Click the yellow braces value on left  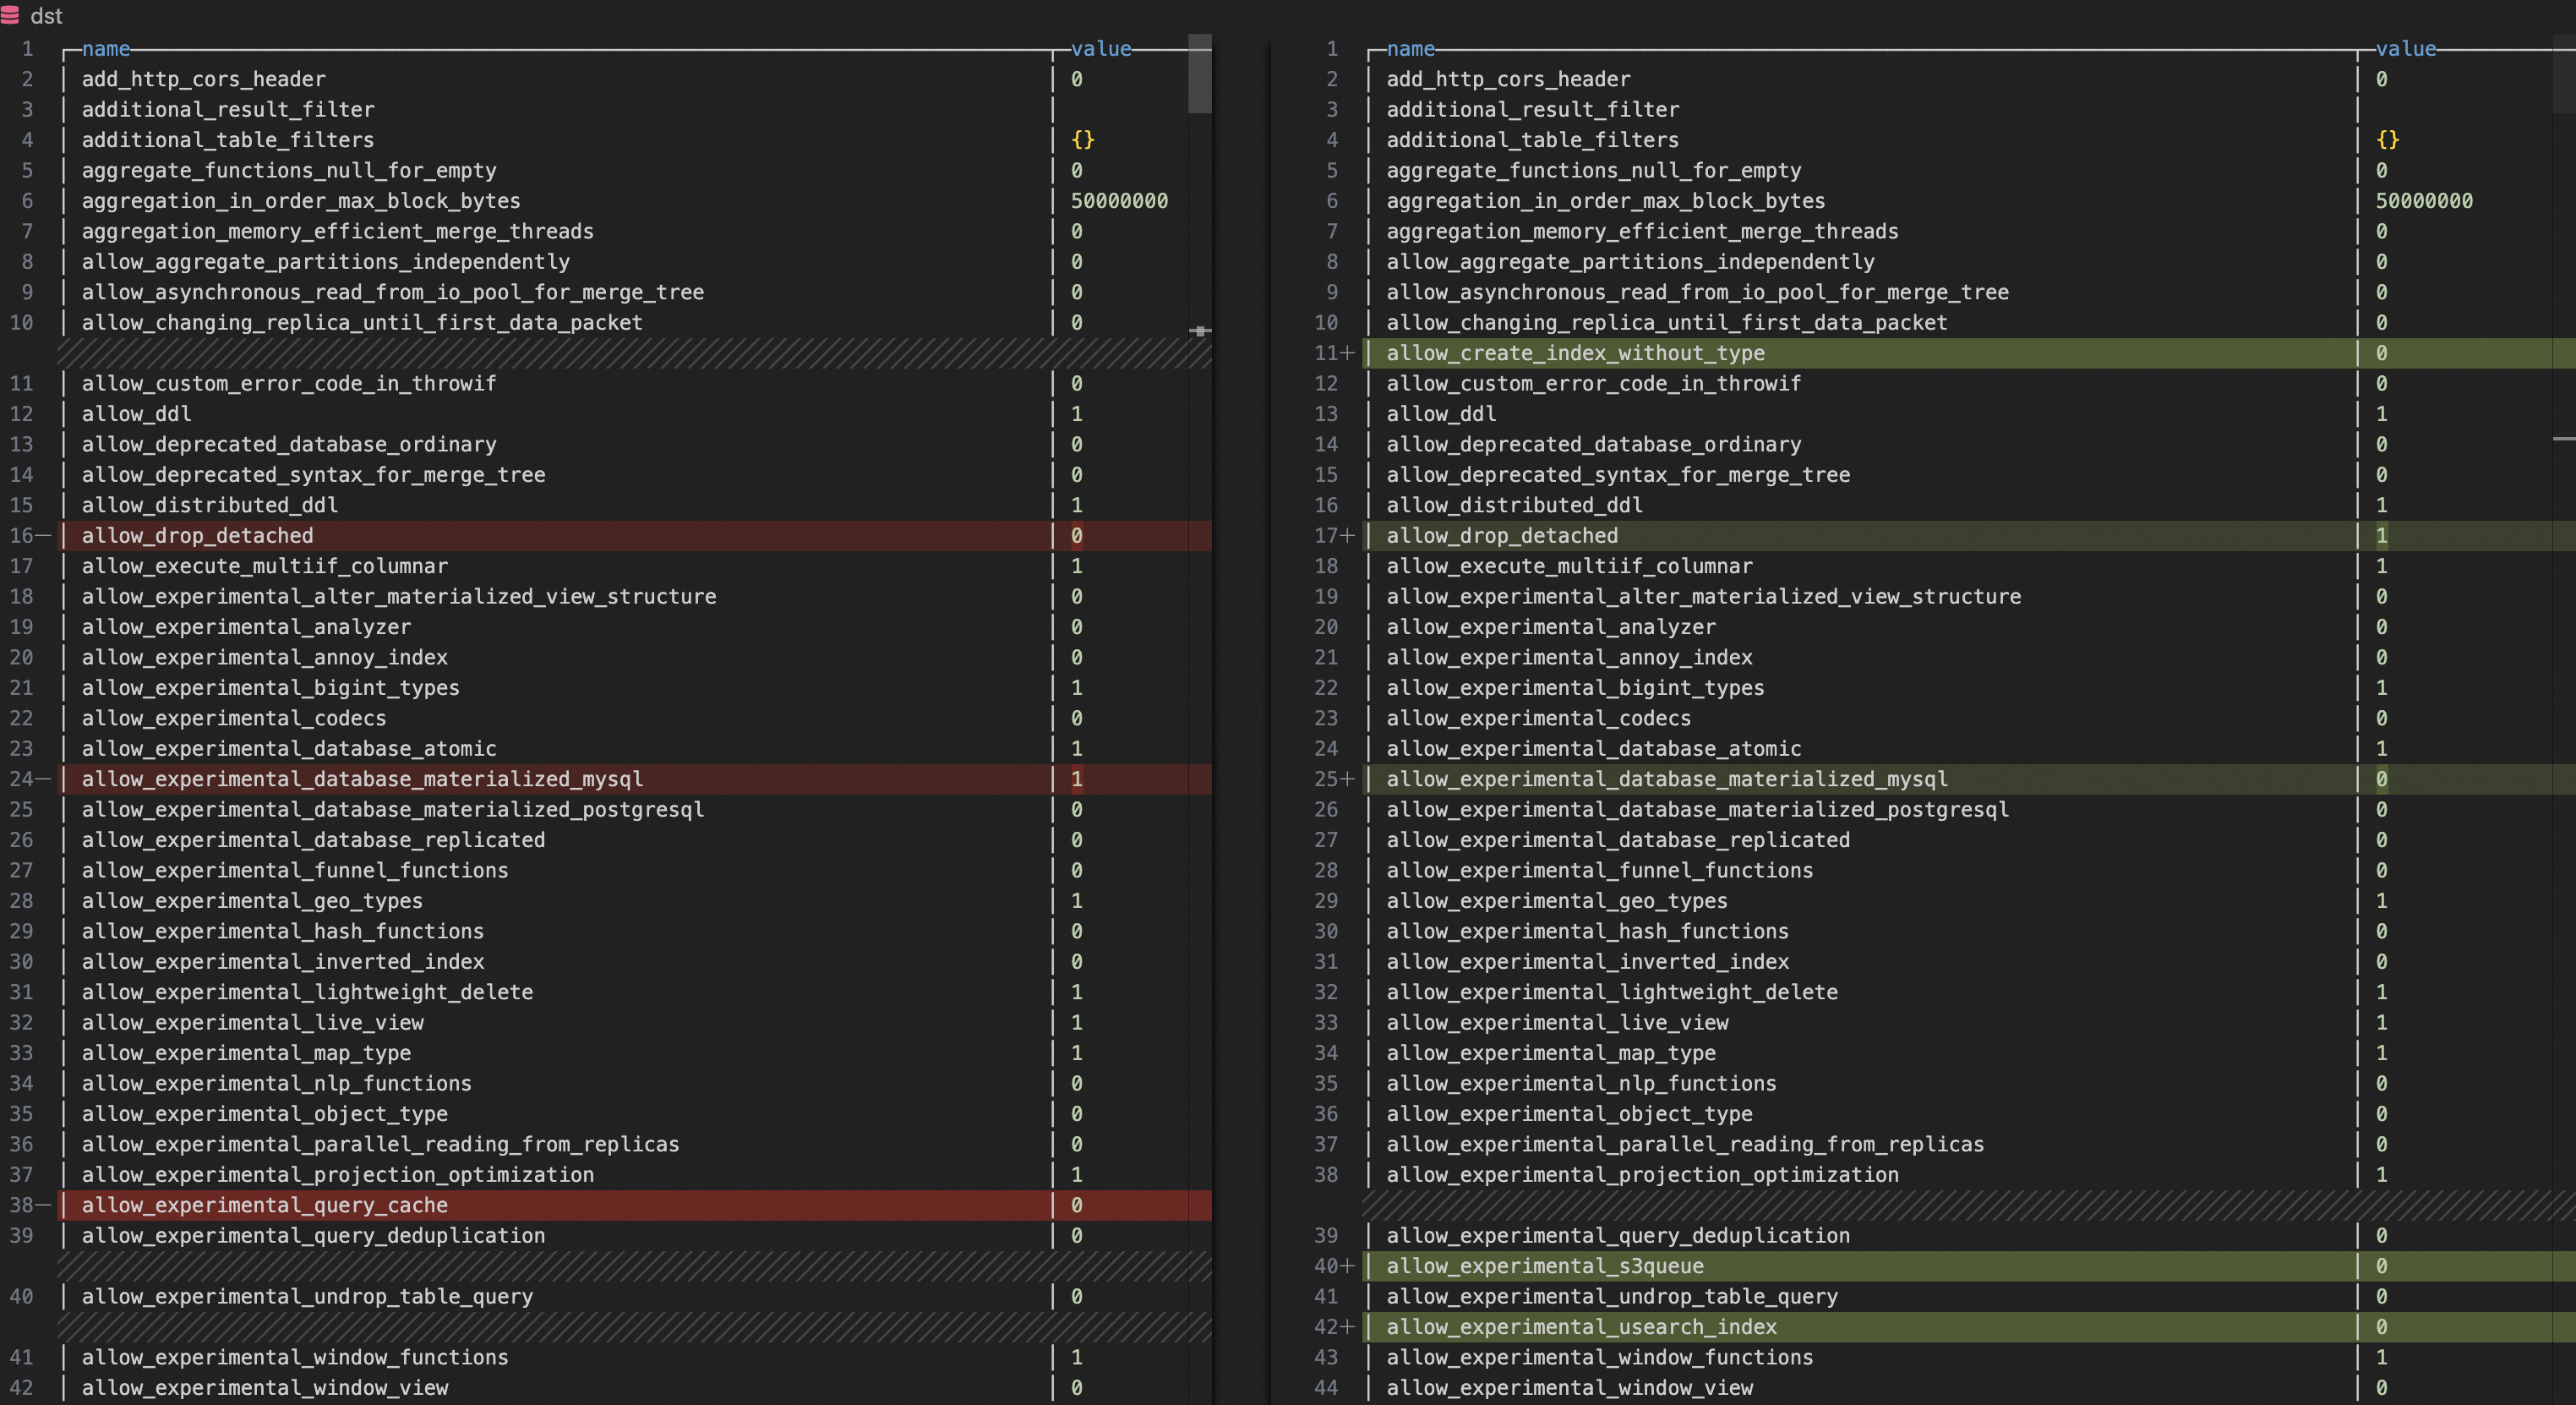[x=1083, y=140]
